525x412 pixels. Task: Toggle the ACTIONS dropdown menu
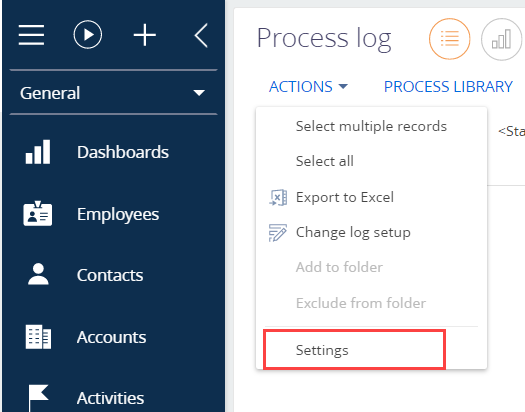[x=308, y=87]
